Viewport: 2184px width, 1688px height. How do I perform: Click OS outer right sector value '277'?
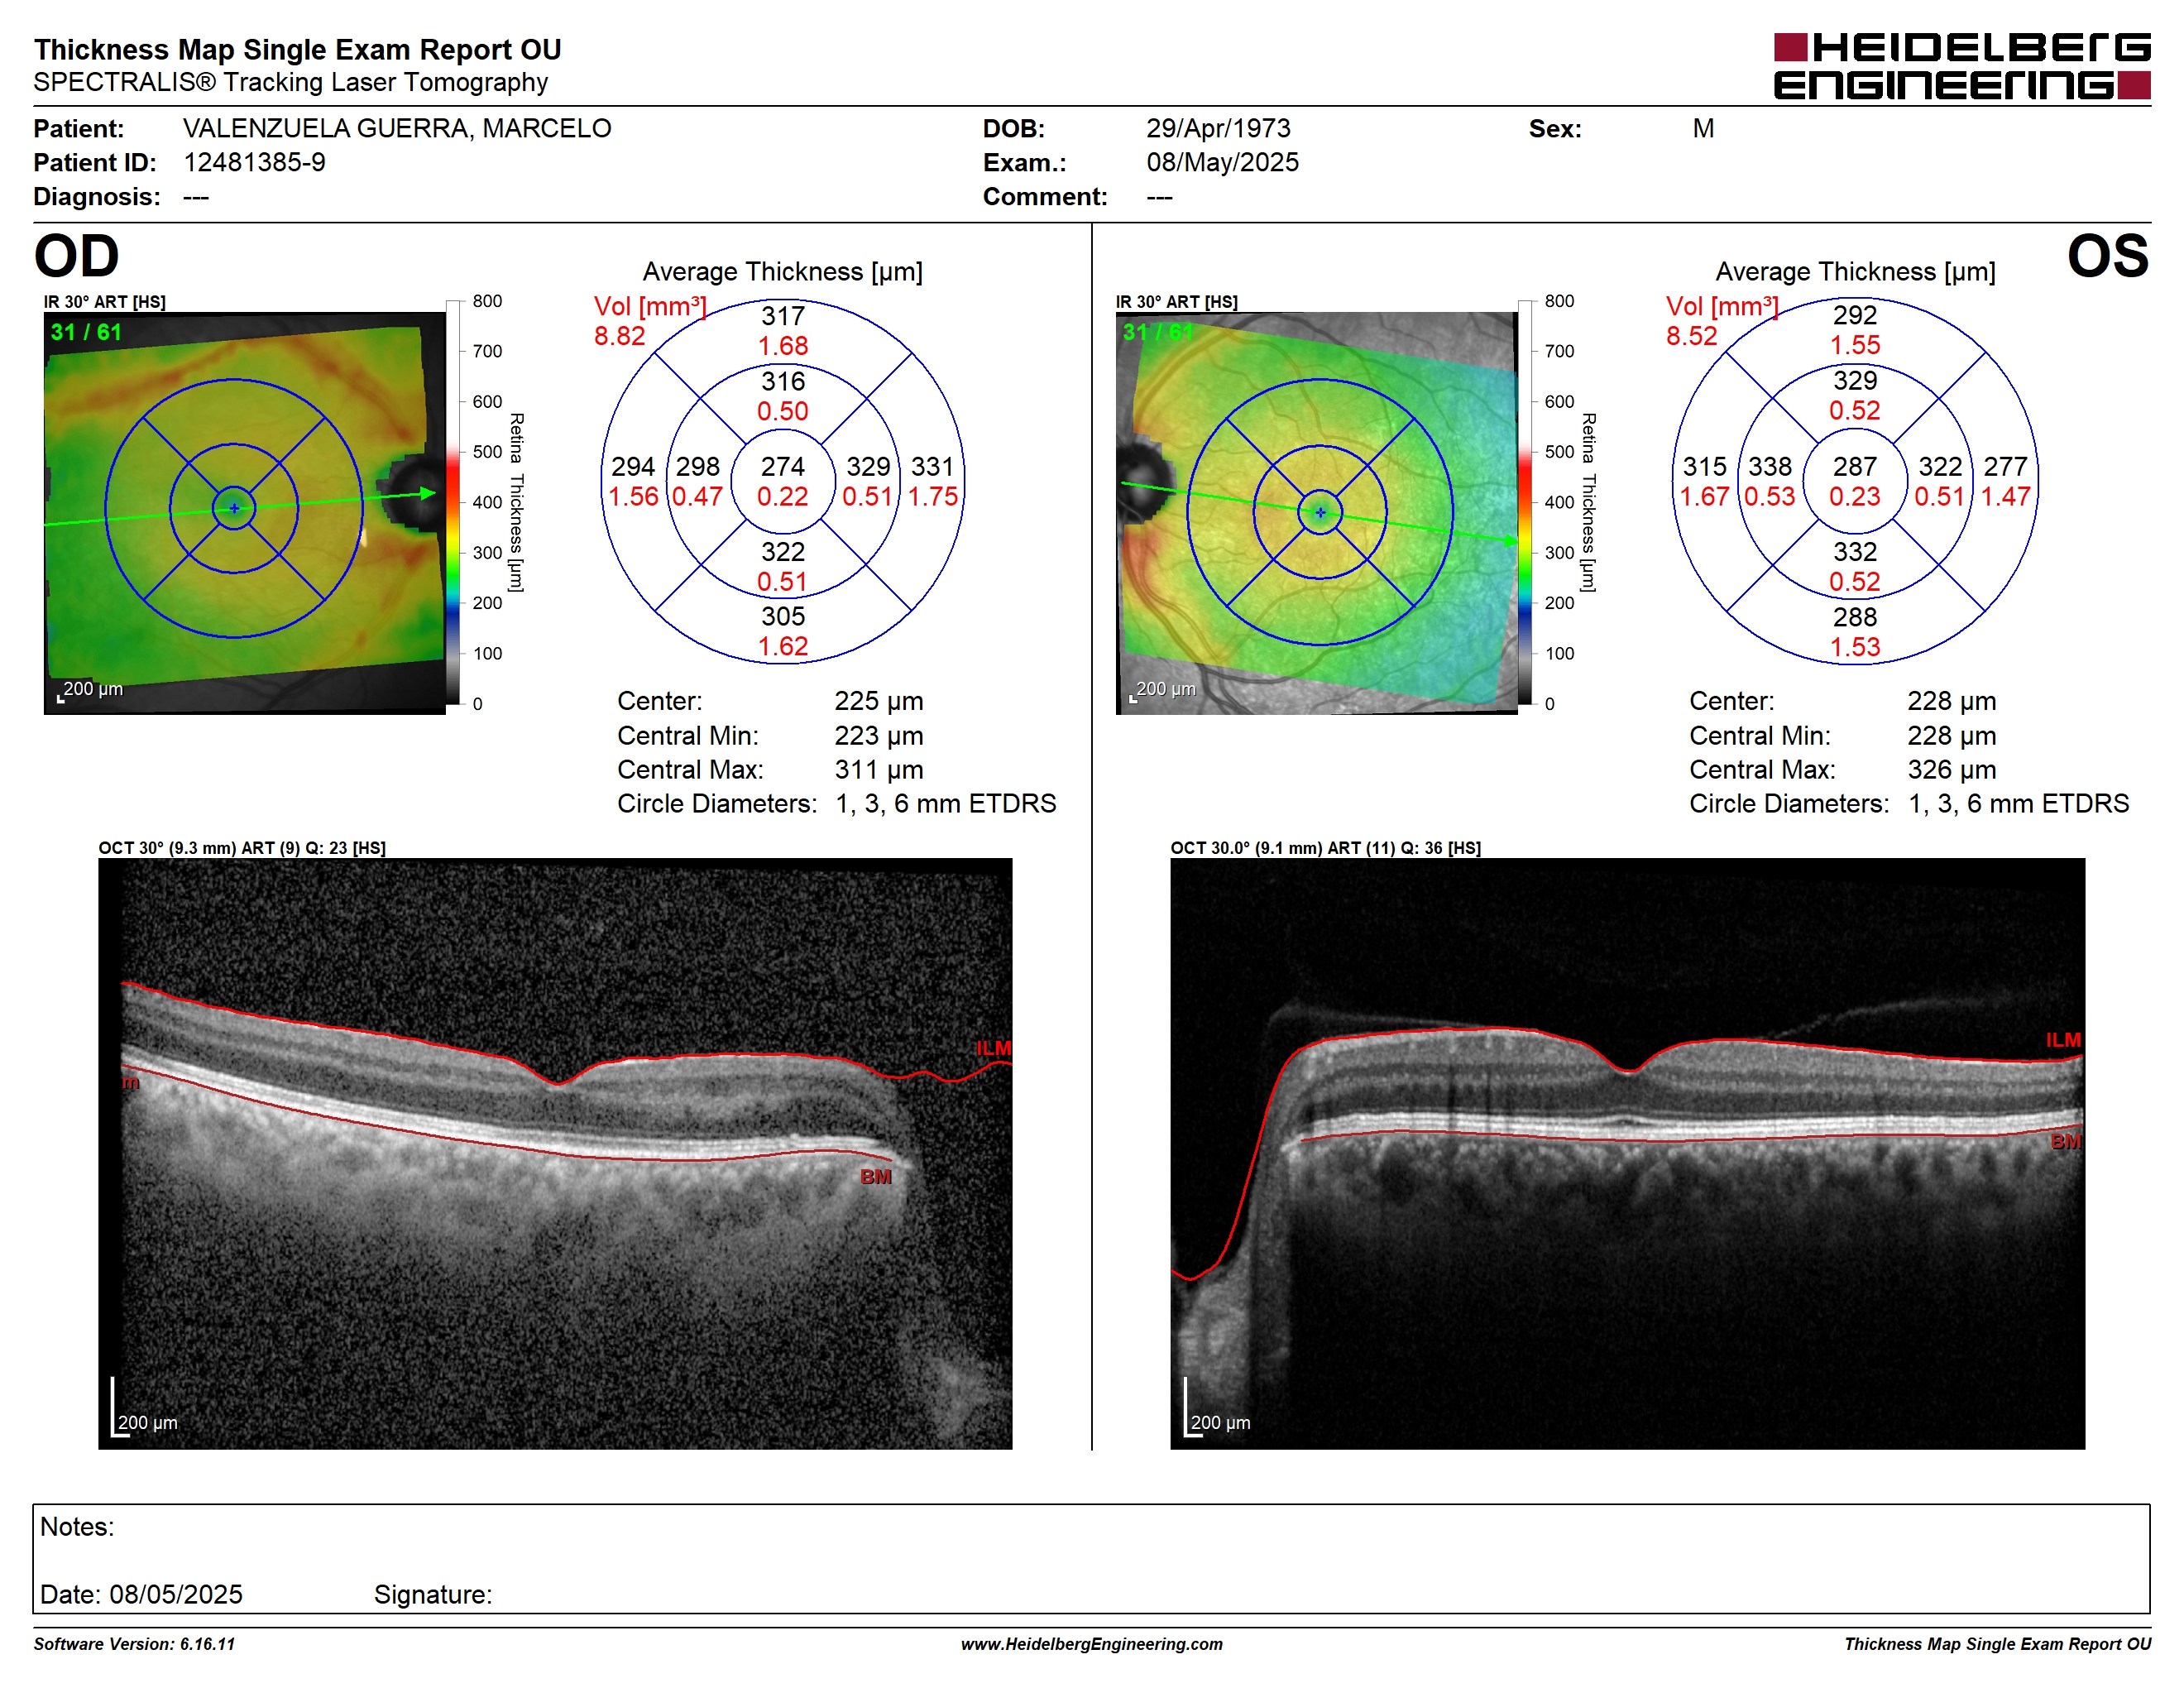pyautogui.click(x=2005, y=466)
